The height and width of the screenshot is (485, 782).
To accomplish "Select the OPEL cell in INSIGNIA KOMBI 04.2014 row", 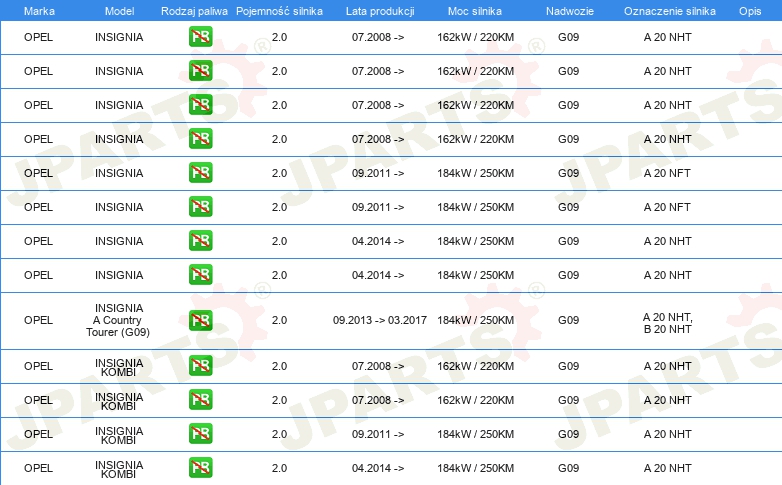I will [x=38, y=468].
